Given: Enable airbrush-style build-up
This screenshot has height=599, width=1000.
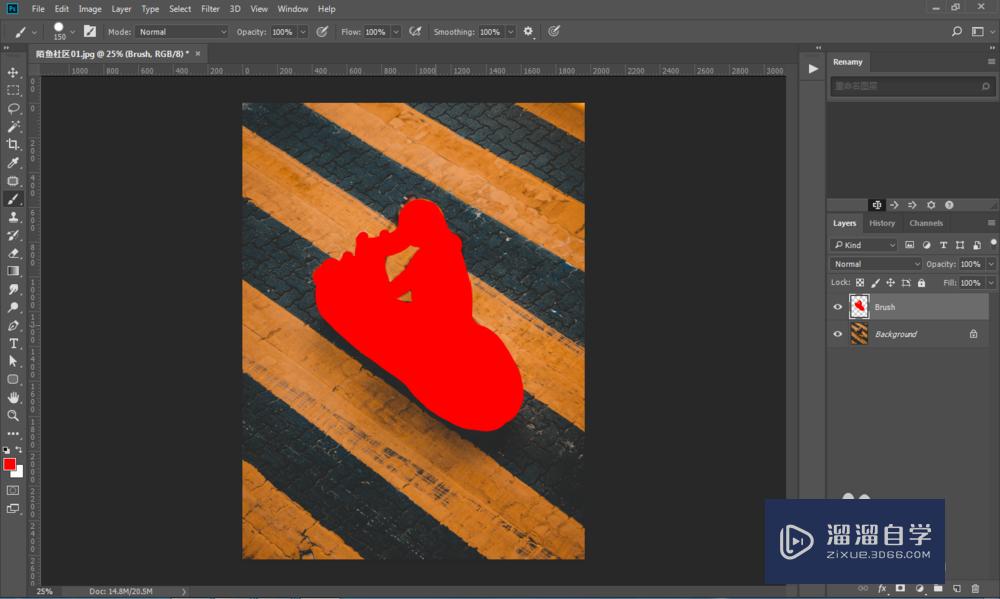Looking at the screenshot, I should point(415,31).
